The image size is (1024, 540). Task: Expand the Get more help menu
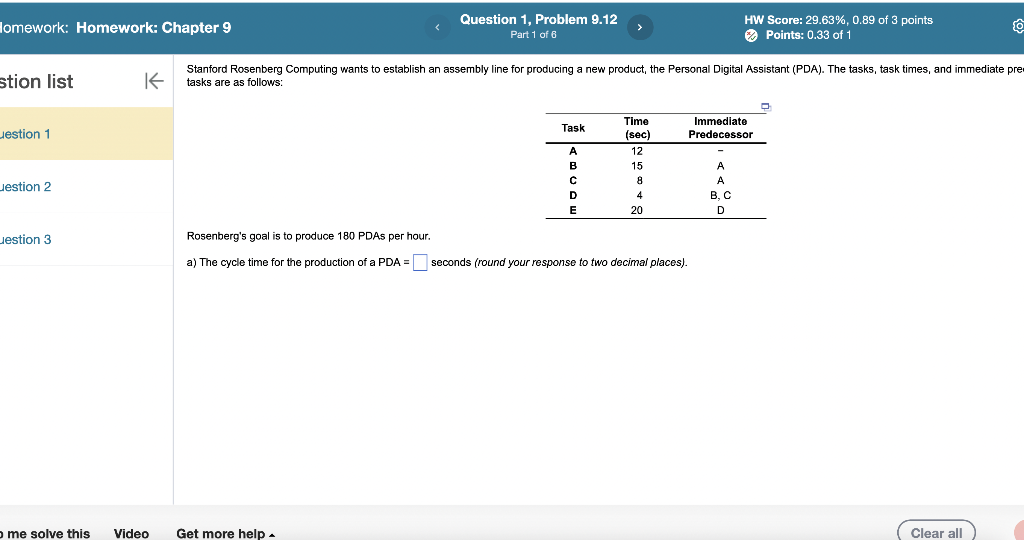click(225, 533)
